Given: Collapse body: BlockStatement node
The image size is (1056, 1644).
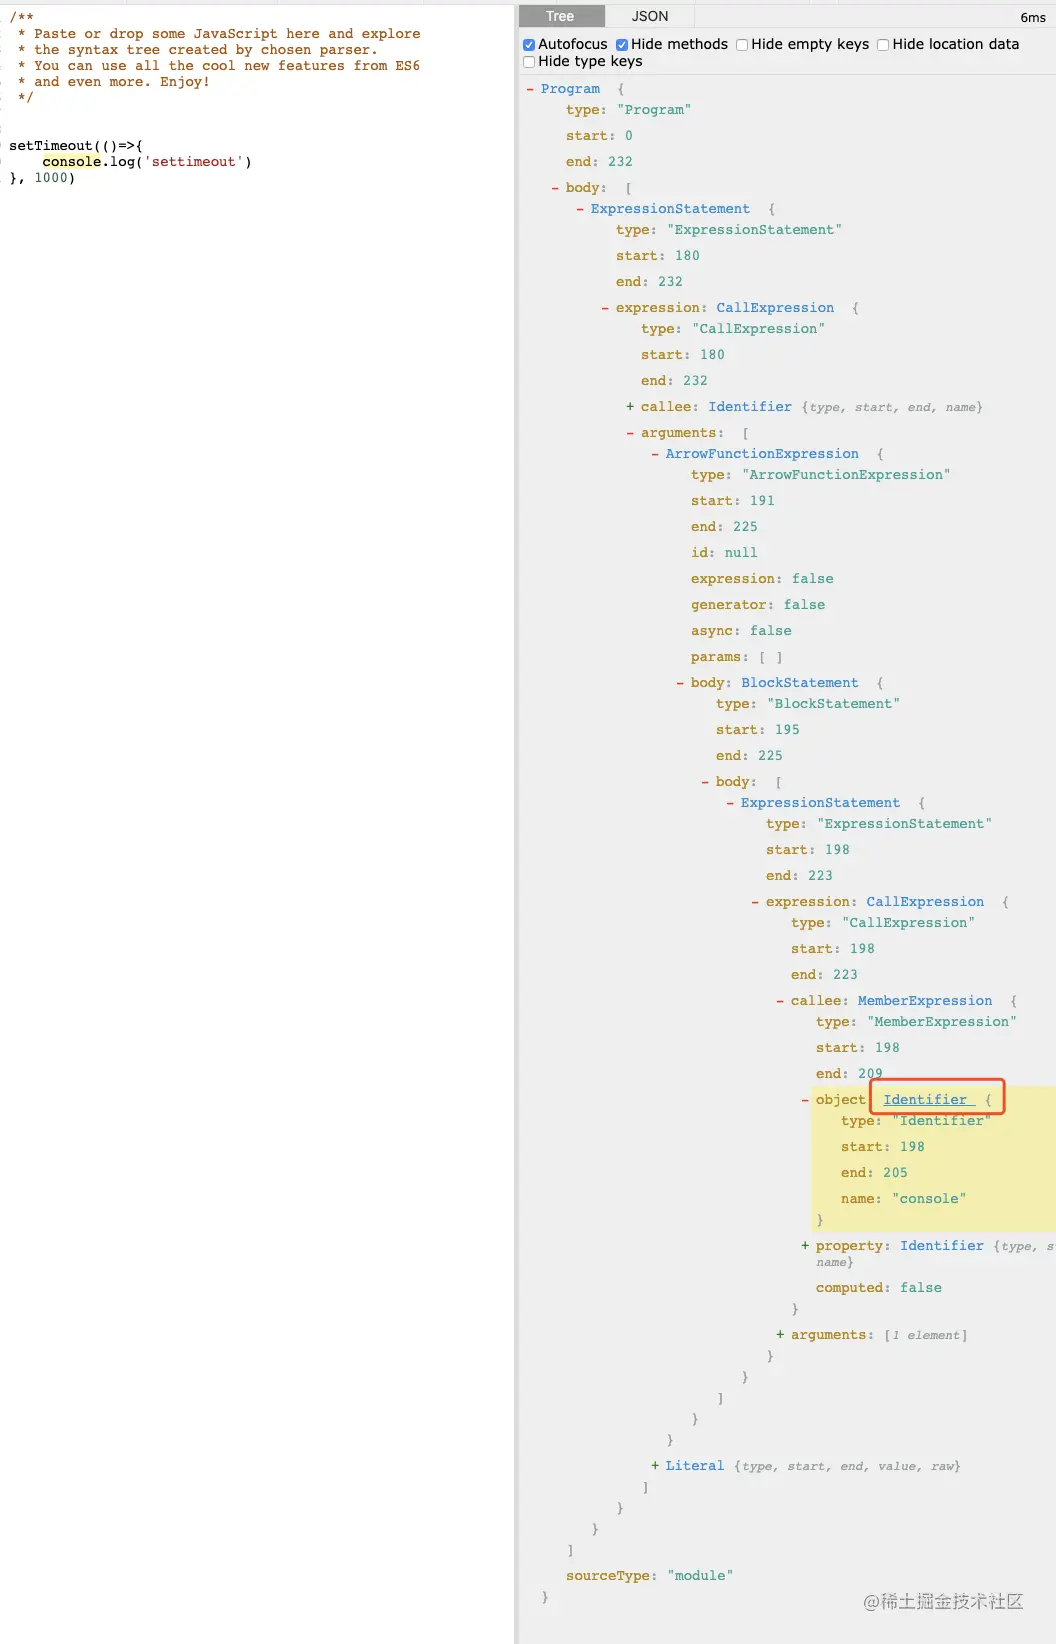Looking at the screenshot, I should click(680, 683).
